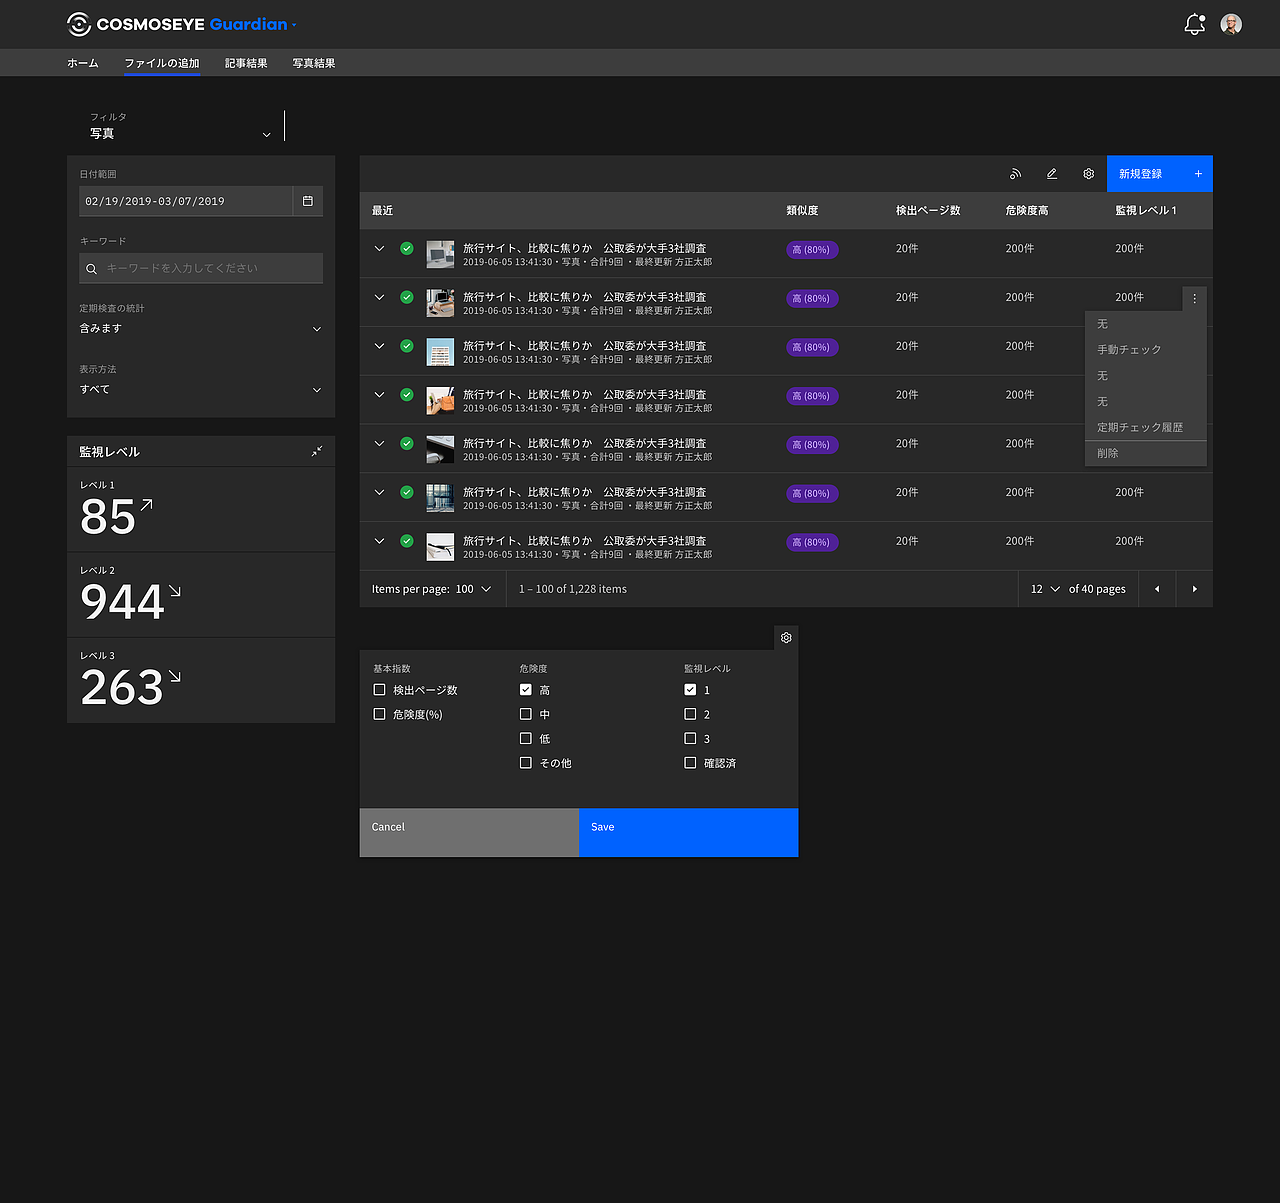Click the 監視レベル1 column header

[1146, 211]
